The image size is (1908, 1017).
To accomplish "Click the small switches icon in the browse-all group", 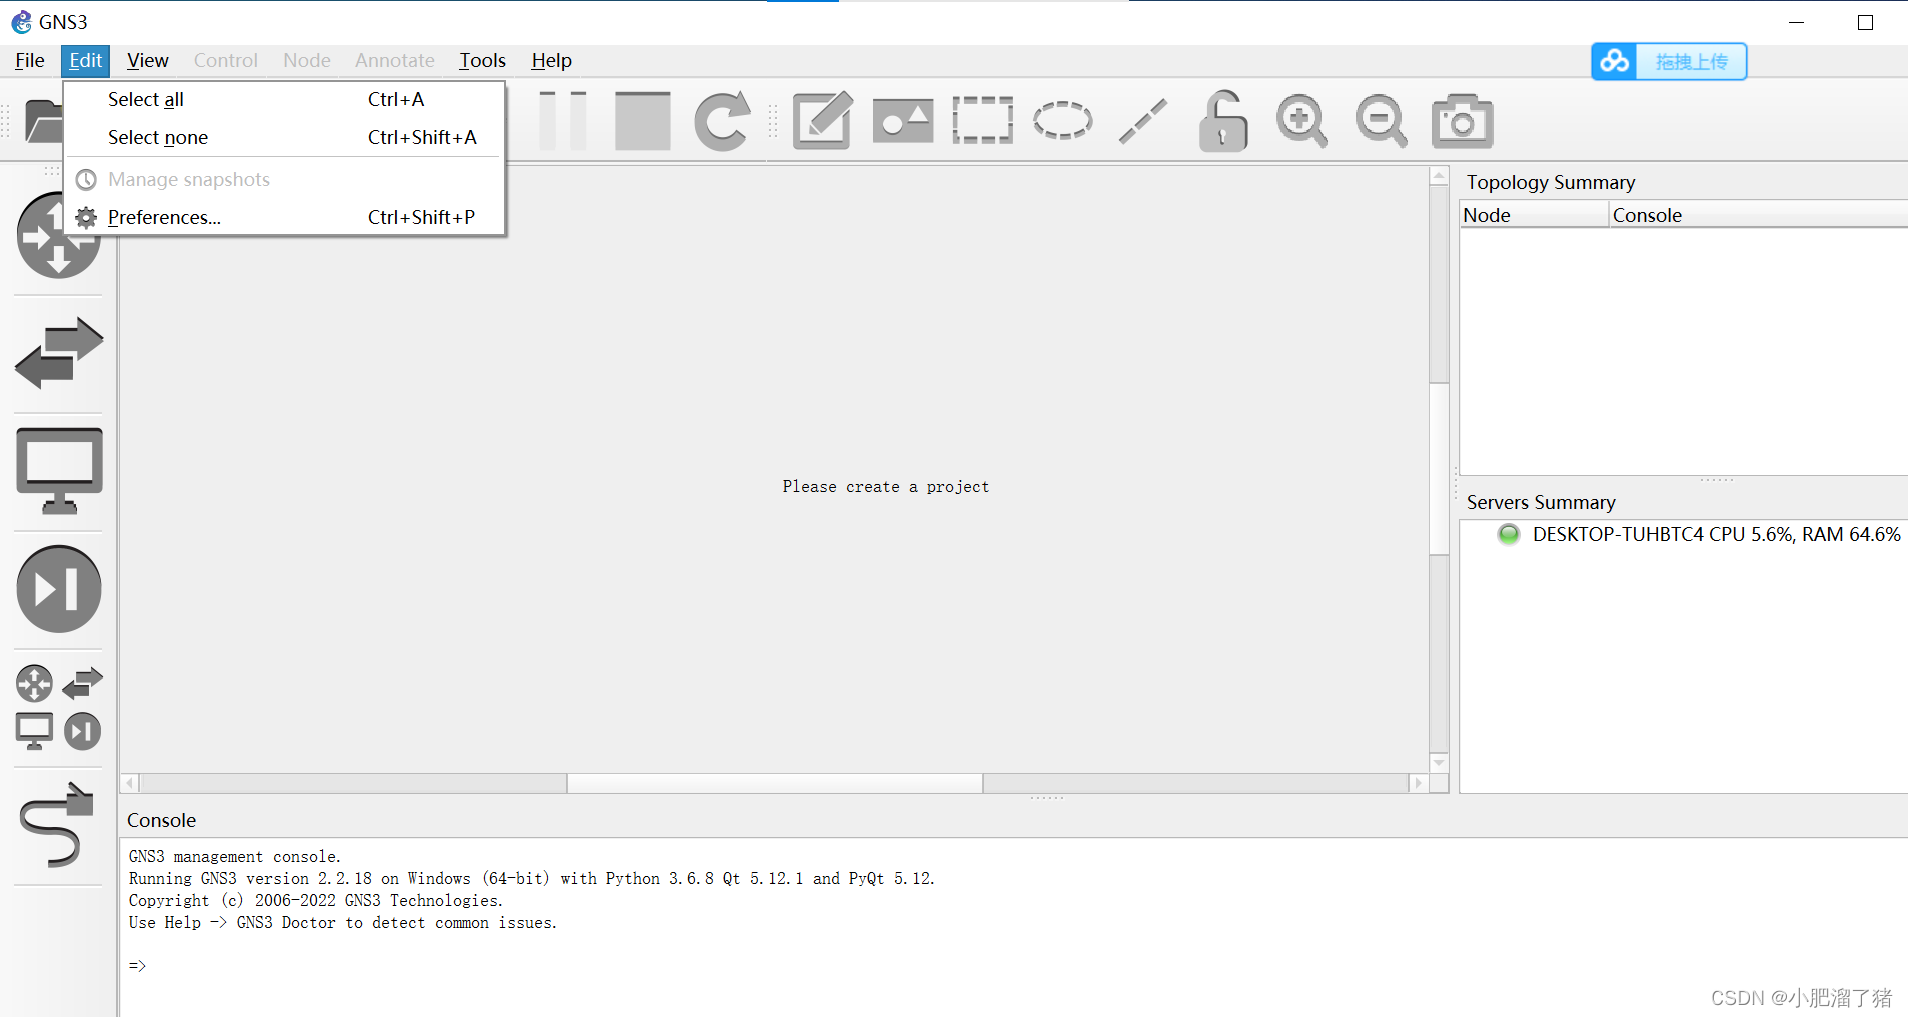I will [x=82, y=684].
